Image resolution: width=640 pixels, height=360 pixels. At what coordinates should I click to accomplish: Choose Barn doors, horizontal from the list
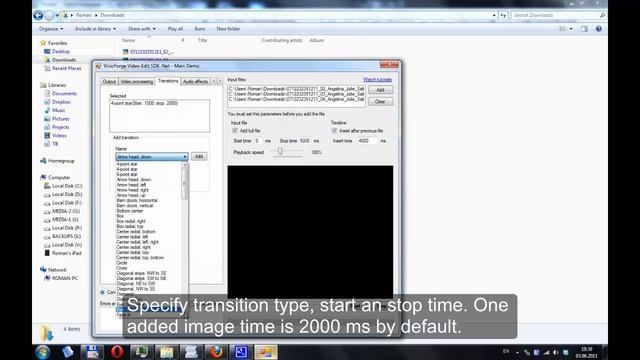(x=137, y=200)
